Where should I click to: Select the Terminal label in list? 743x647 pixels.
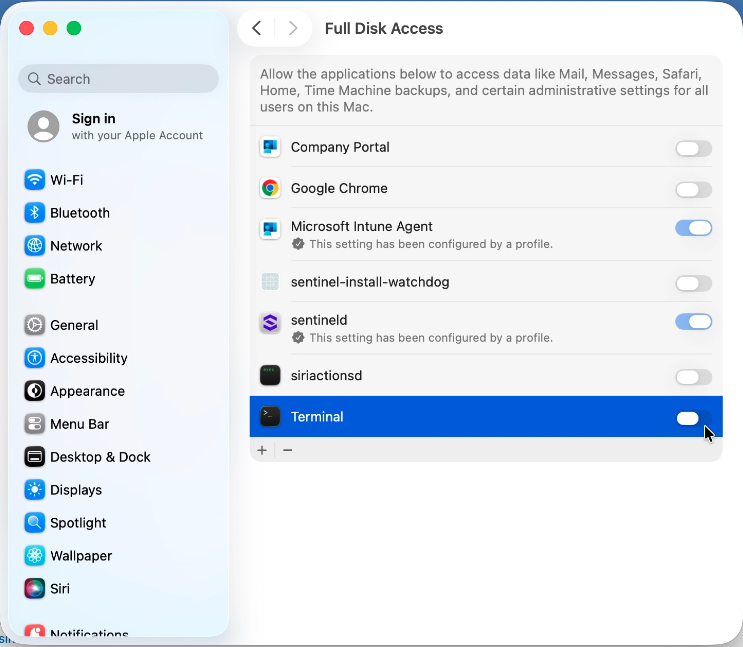317,417
